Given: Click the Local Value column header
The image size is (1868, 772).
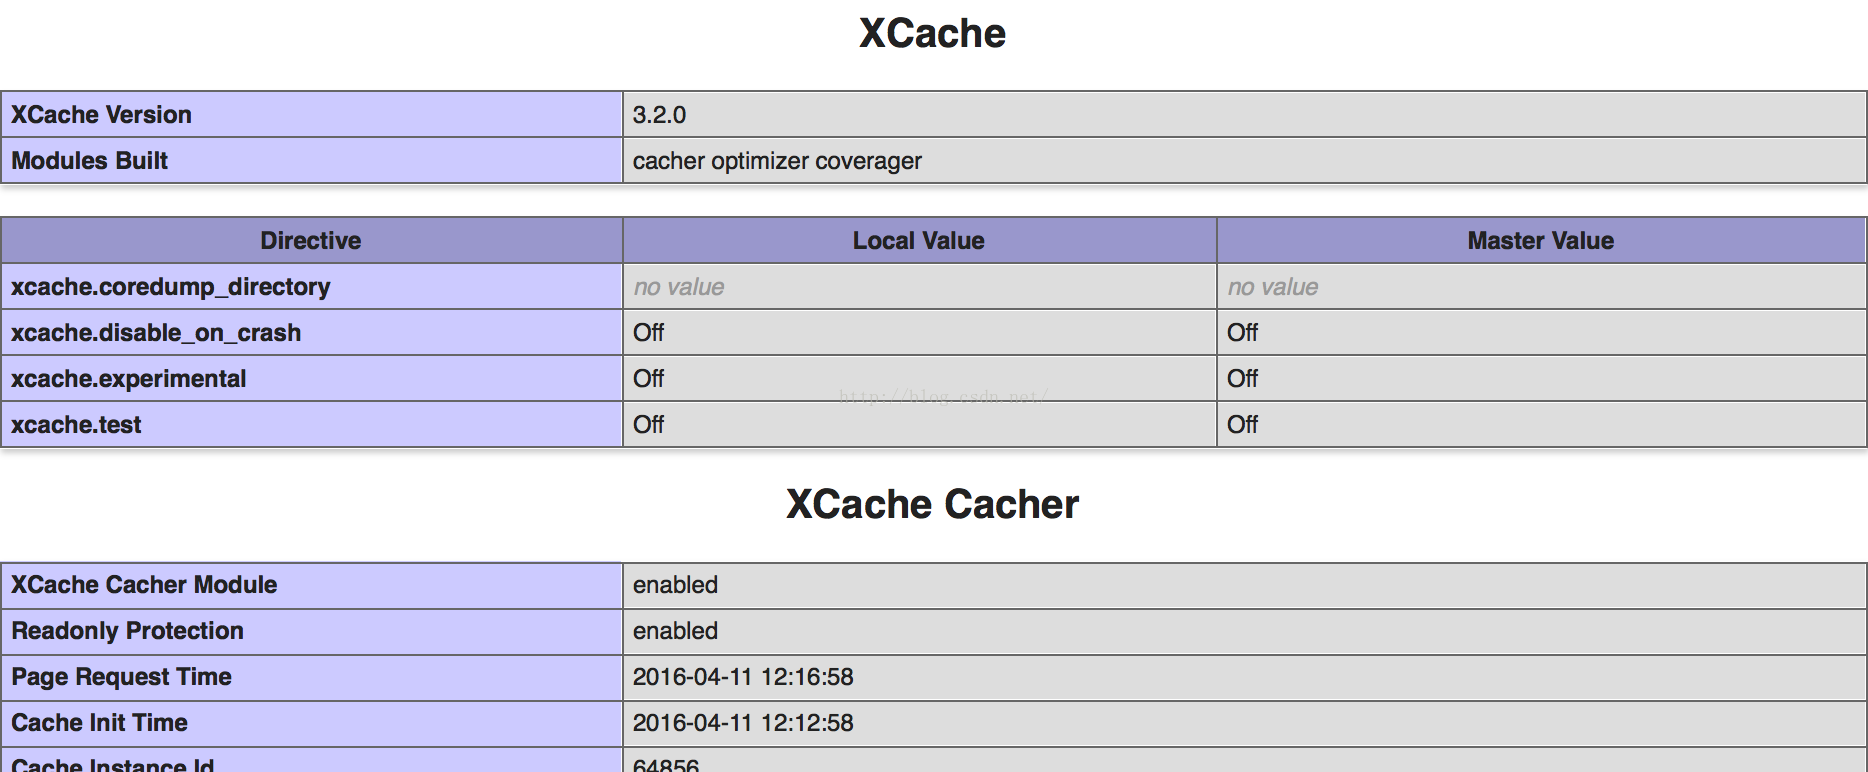Looking at the screenshot, I should pos(919,241).
